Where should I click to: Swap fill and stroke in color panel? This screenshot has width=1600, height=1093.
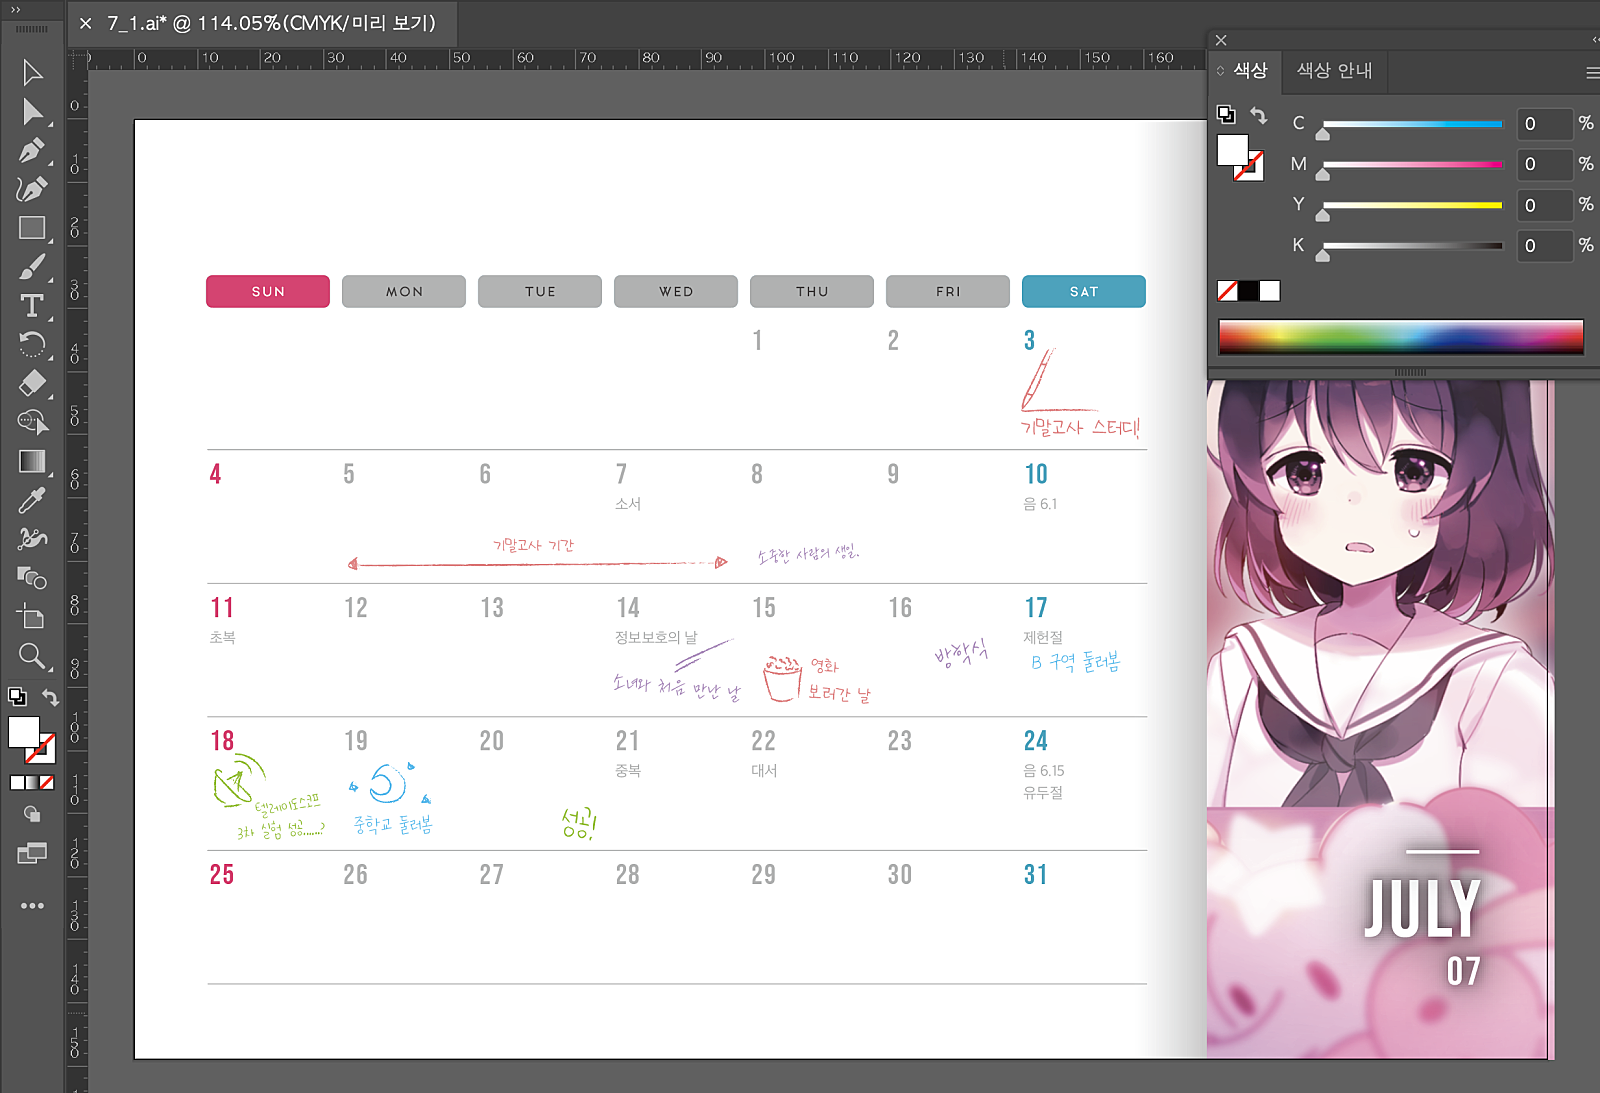1259,115
